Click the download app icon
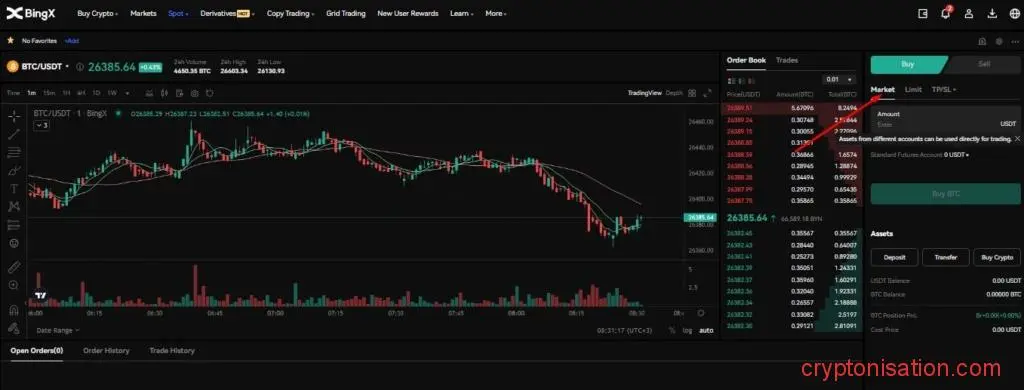 coord(993,13)
